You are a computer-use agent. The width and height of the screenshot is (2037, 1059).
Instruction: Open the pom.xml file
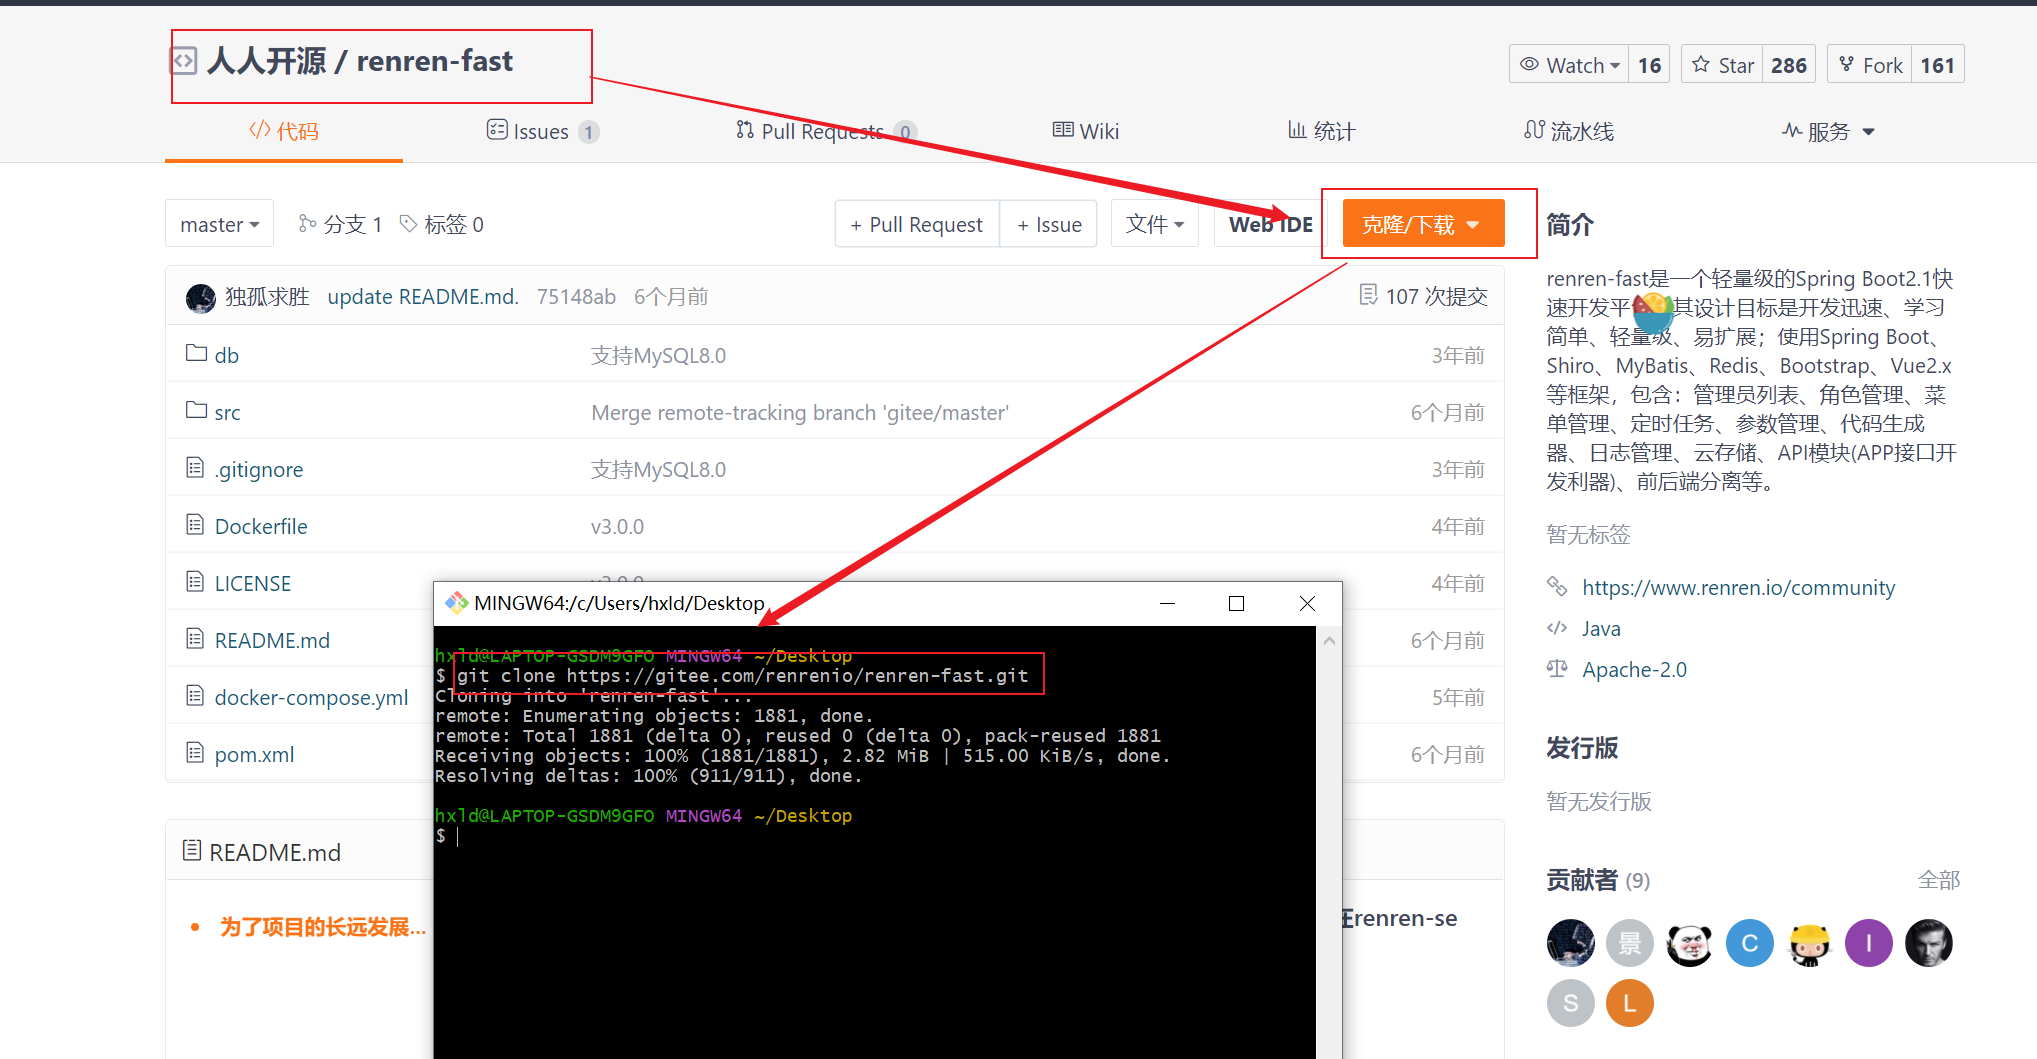tap(254, 754)
